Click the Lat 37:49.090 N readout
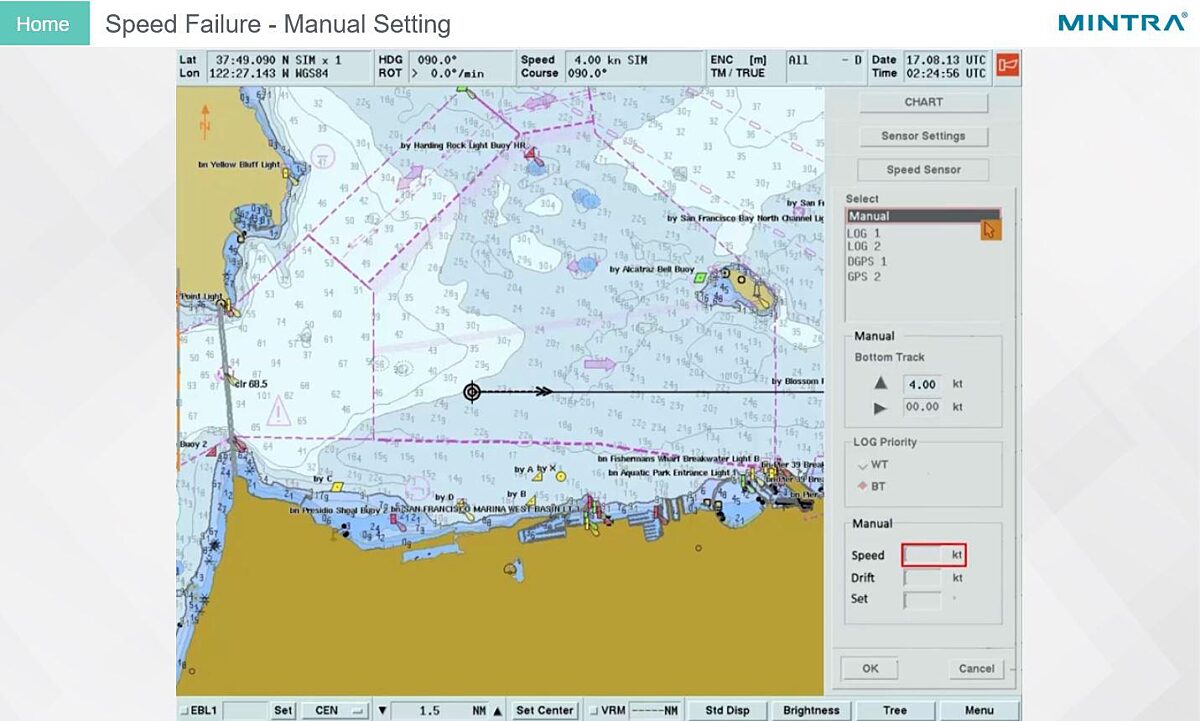 tap(278, 60)
